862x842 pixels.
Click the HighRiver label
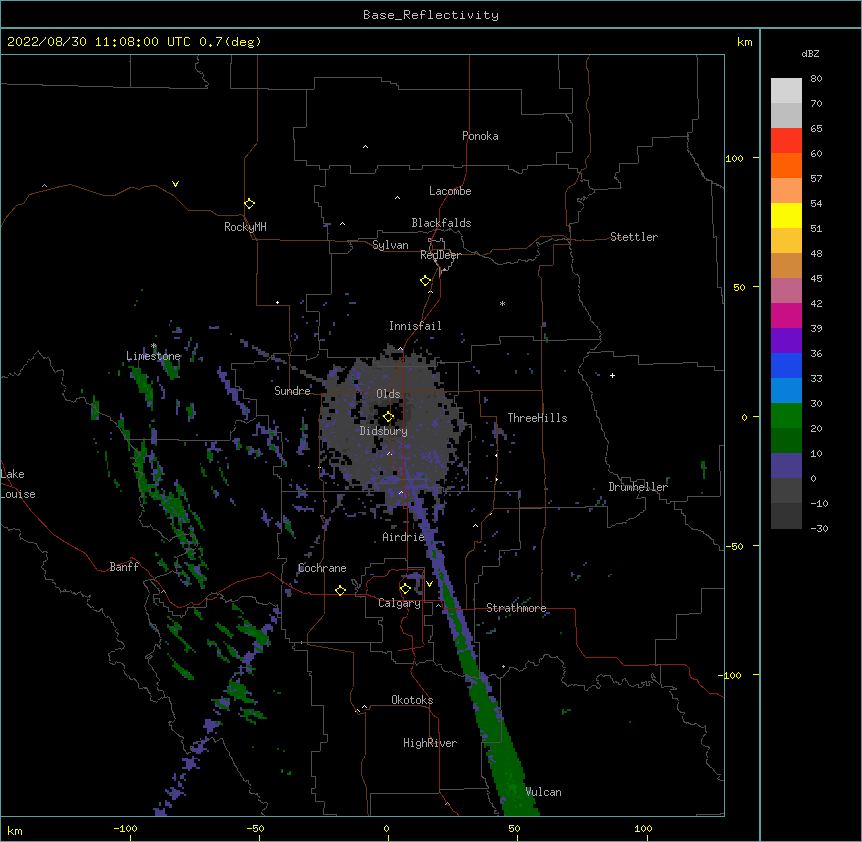point(430,743)
